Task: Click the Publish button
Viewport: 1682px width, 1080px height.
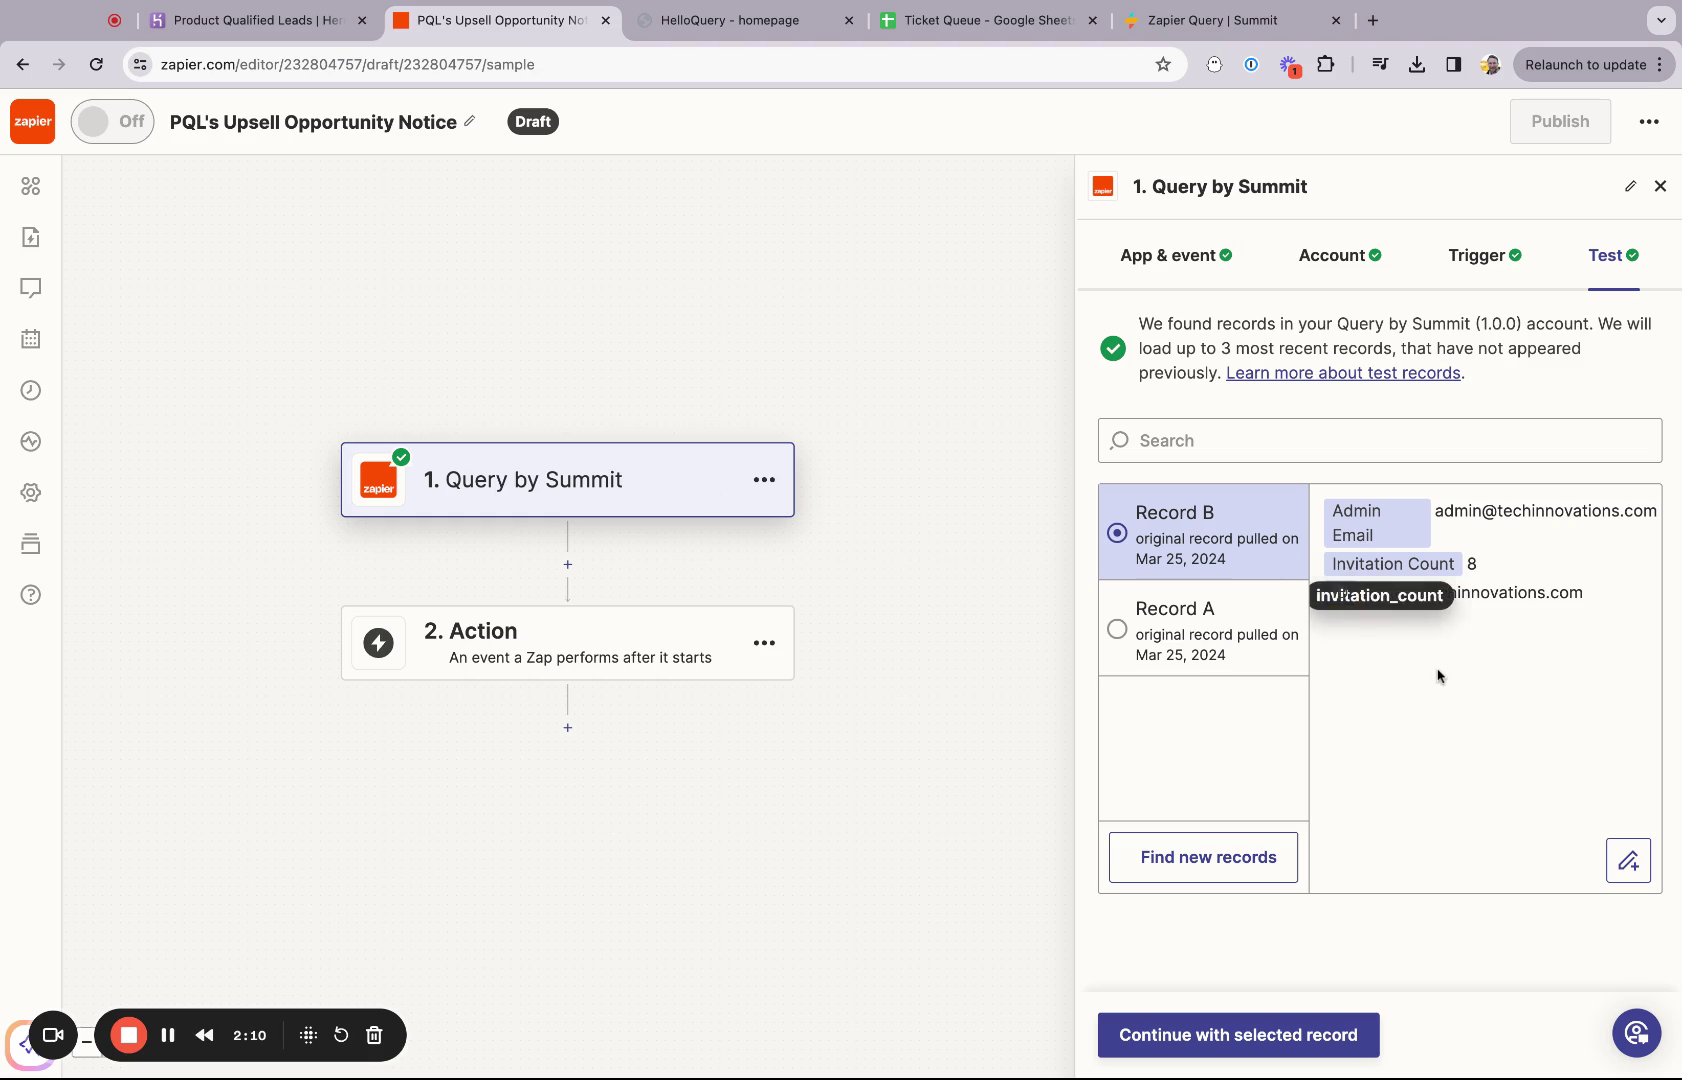Action: (1560, 121)
